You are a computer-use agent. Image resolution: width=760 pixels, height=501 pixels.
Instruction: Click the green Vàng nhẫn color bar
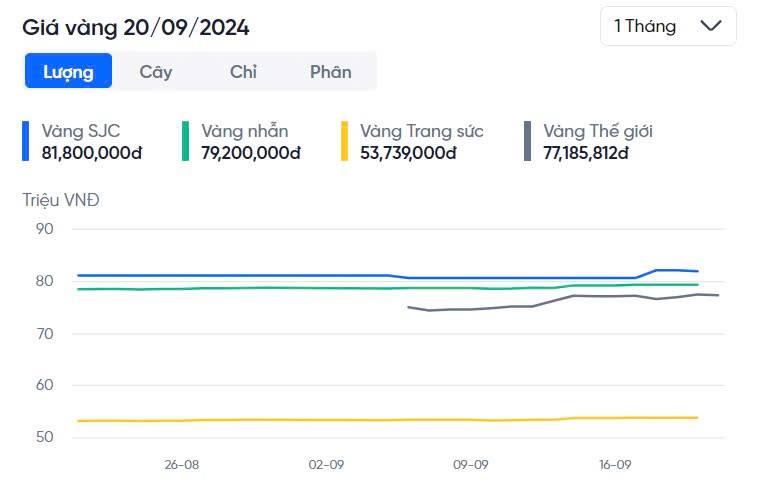(x=185, y=141)
